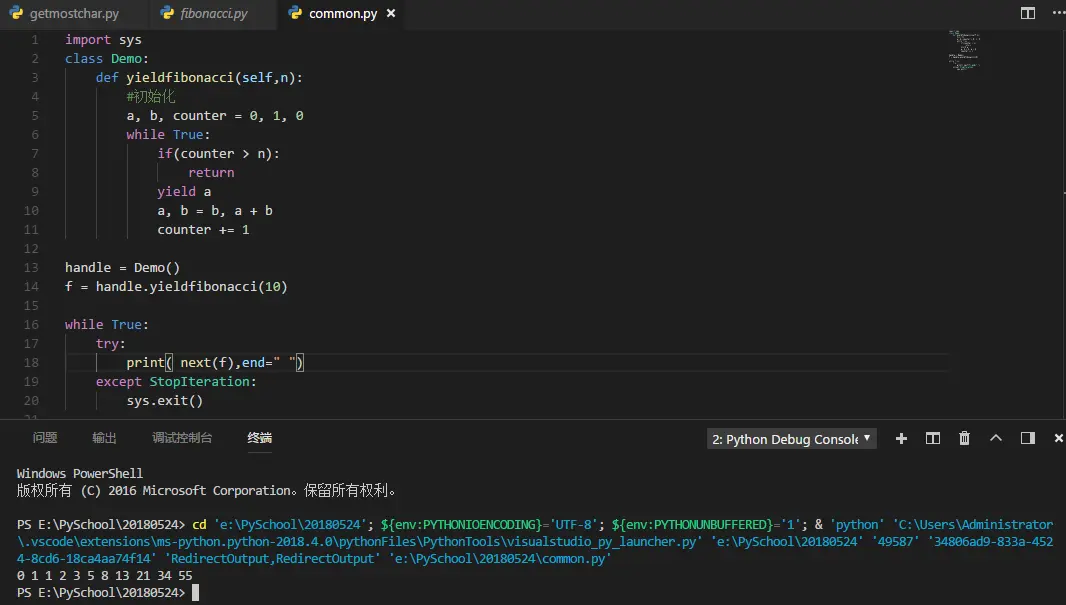Click the Python icon on common.py tab
Screen dimensions: 1066x605
click(295, 13)
